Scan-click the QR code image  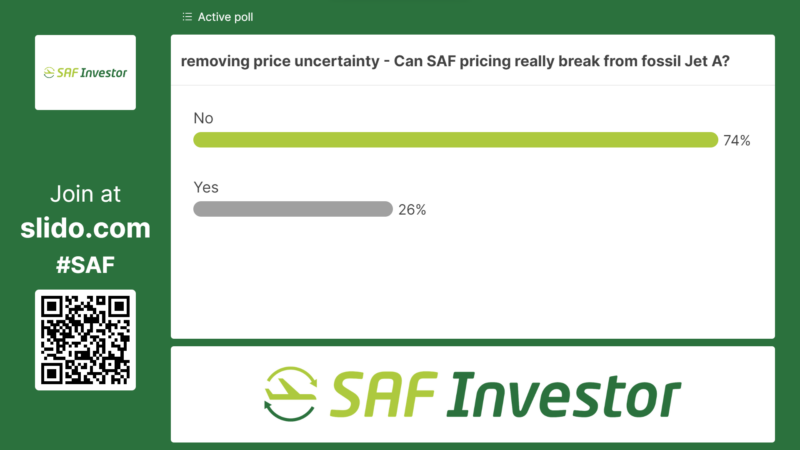[85, 340]
